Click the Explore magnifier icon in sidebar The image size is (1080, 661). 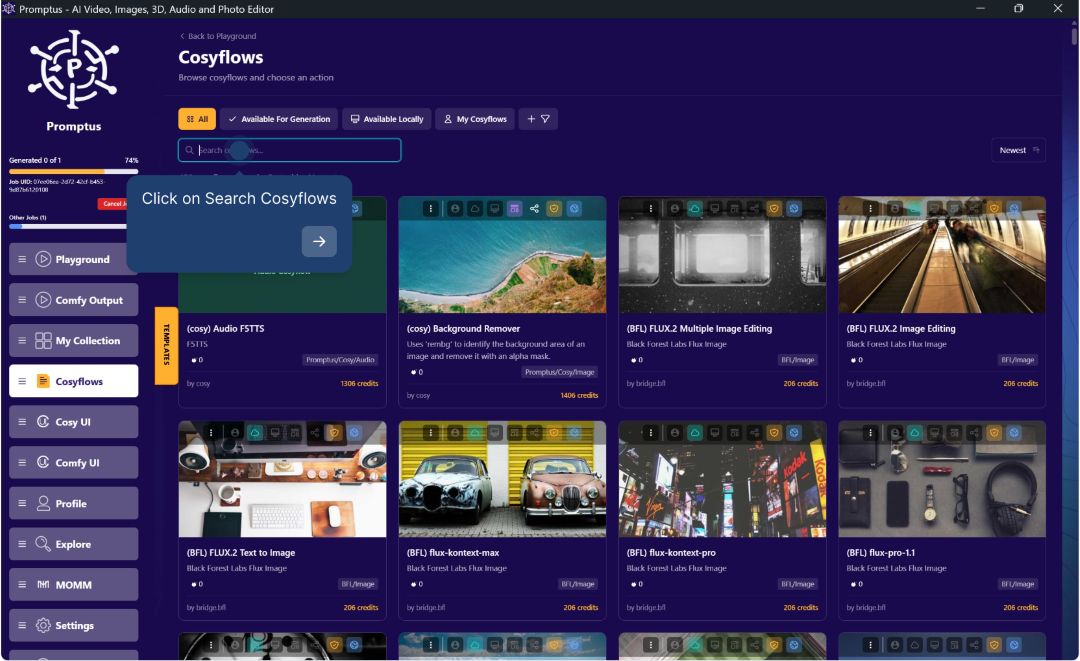point(43,544)
